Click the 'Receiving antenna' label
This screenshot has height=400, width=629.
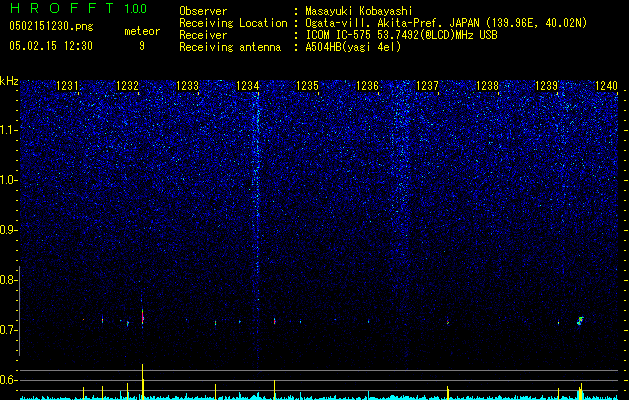[230, 47]
